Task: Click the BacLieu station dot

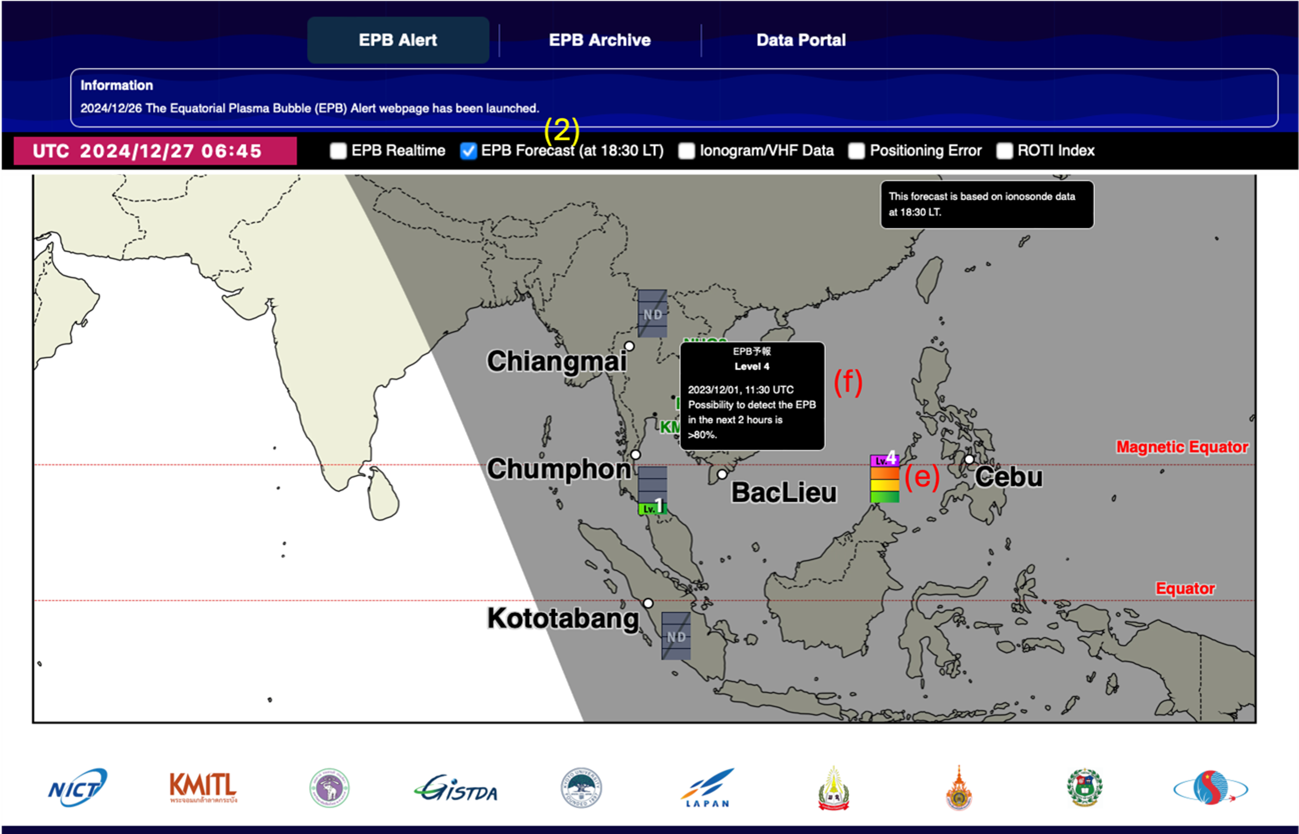Action: coord(723,473)
